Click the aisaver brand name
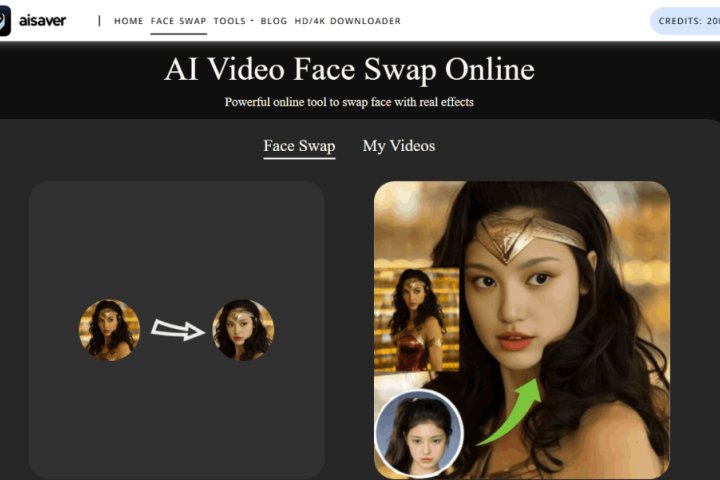Viewport: 720px width, 480px height. [x=42, y=21]
